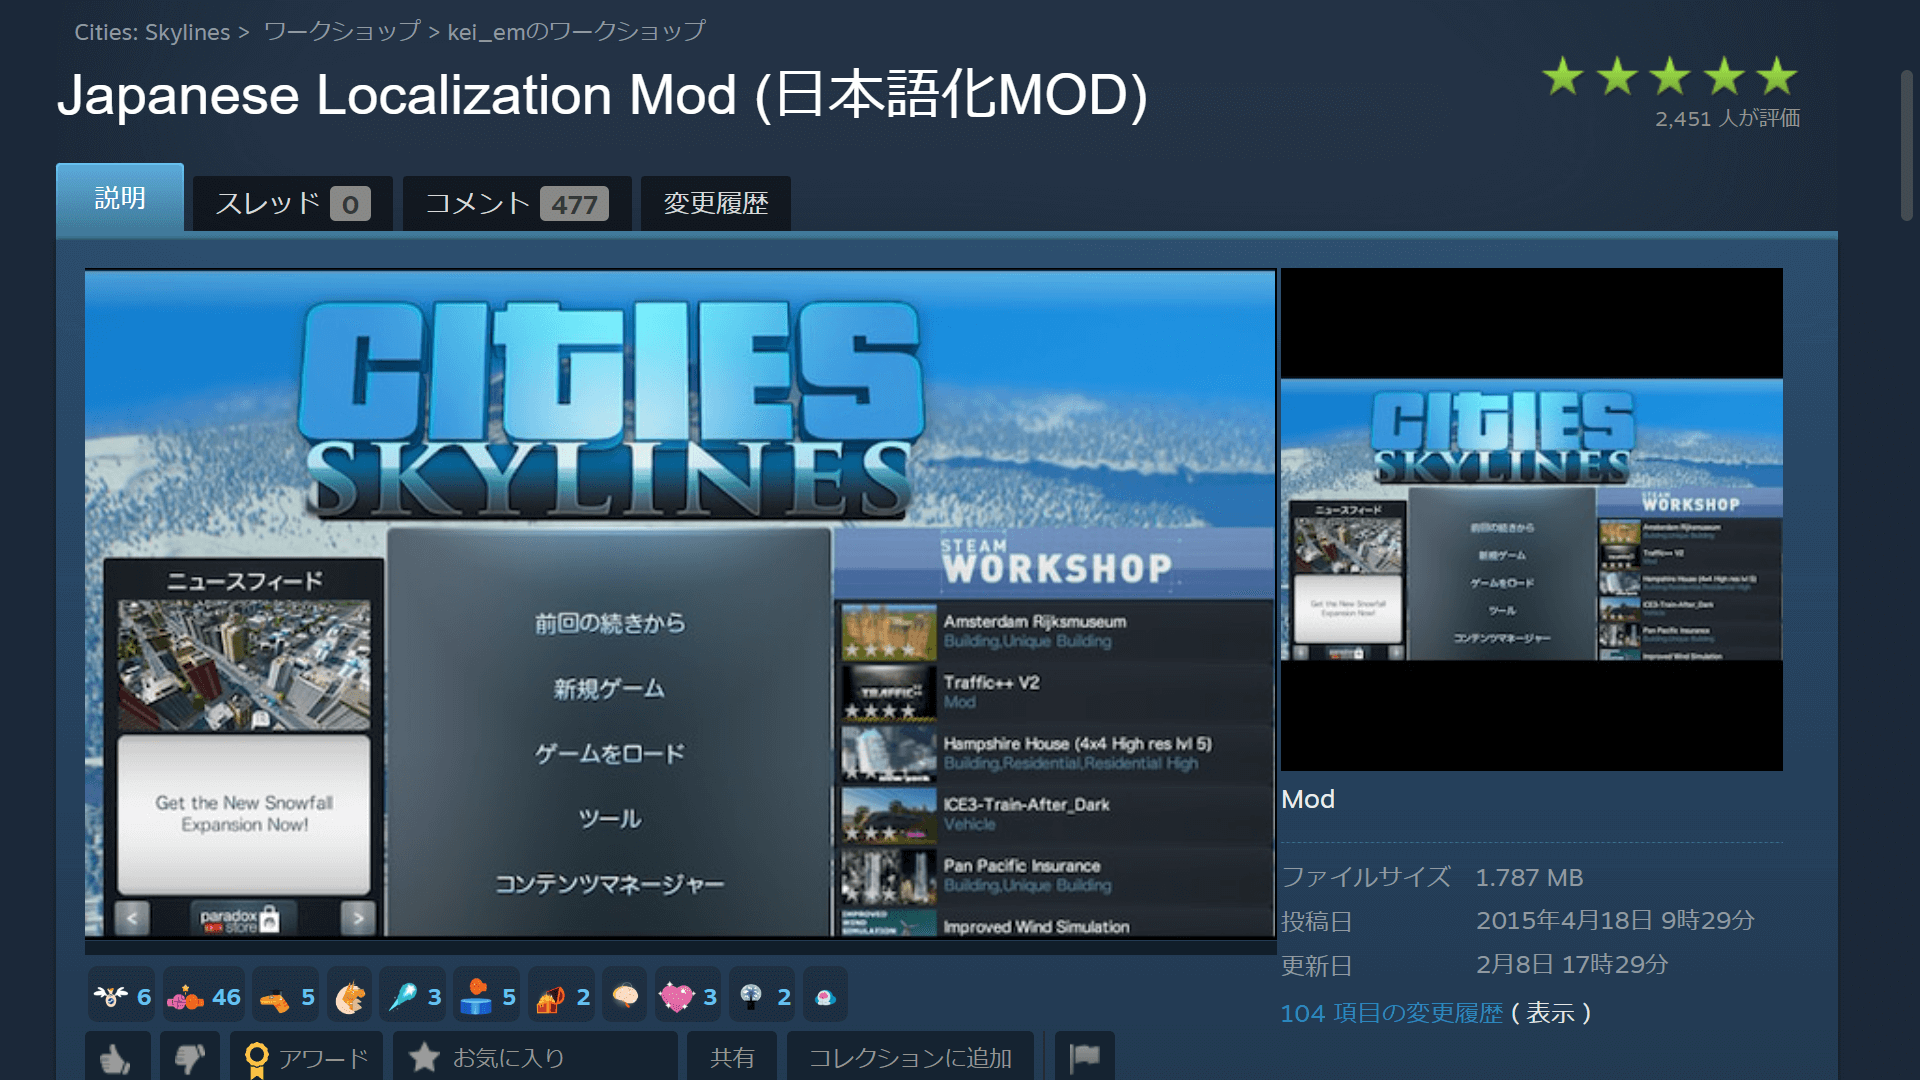The image size is (1920, 1080).
Task: Select the blue comet reaction icon
Action: pyautogui.click(x=413, y=995)
